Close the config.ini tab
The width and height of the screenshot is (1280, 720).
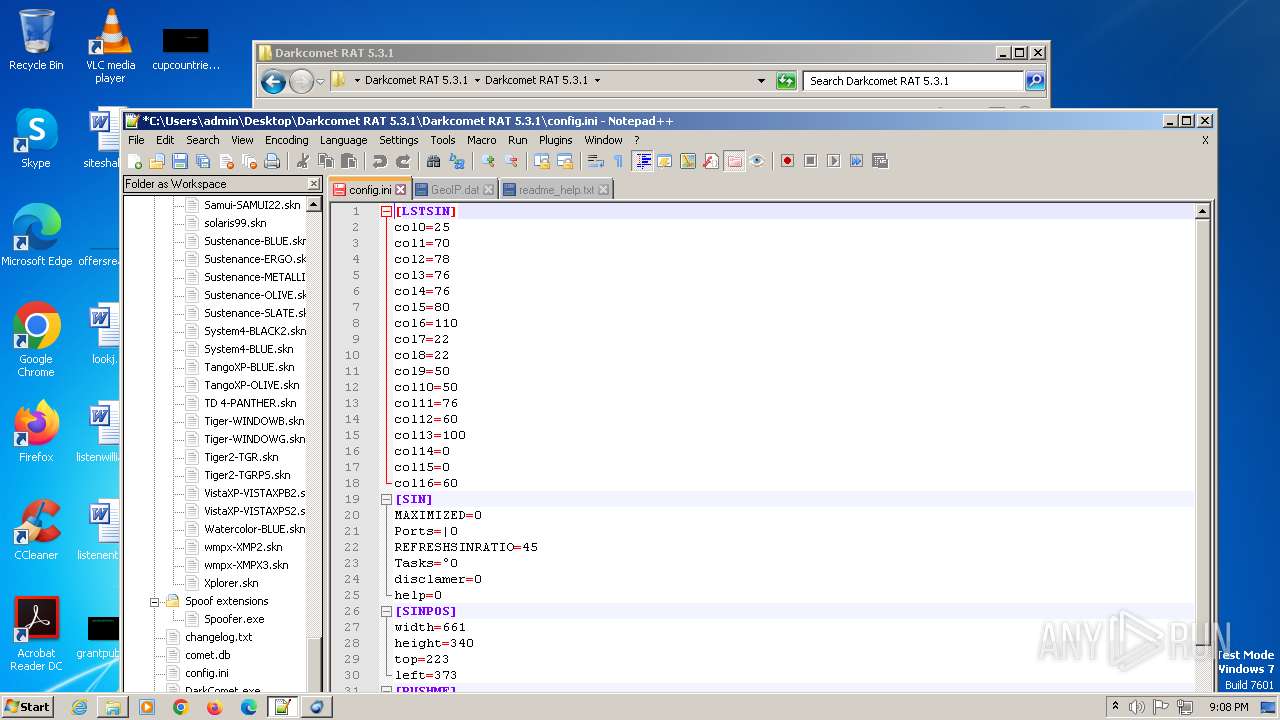coord(400,189)
